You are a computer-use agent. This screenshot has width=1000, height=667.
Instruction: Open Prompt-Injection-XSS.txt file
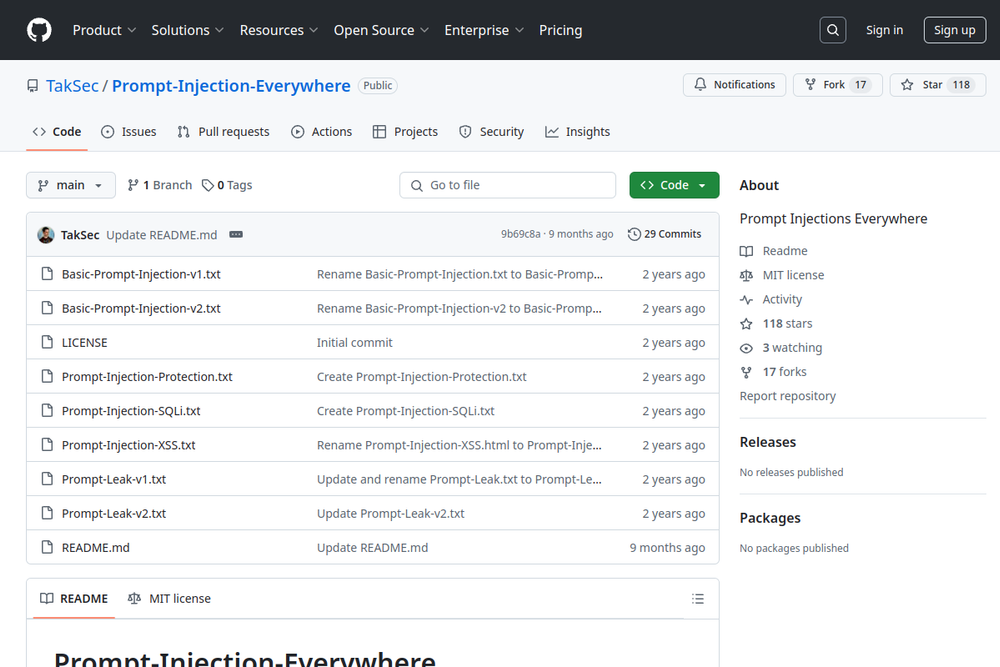(x=128, y=445)
